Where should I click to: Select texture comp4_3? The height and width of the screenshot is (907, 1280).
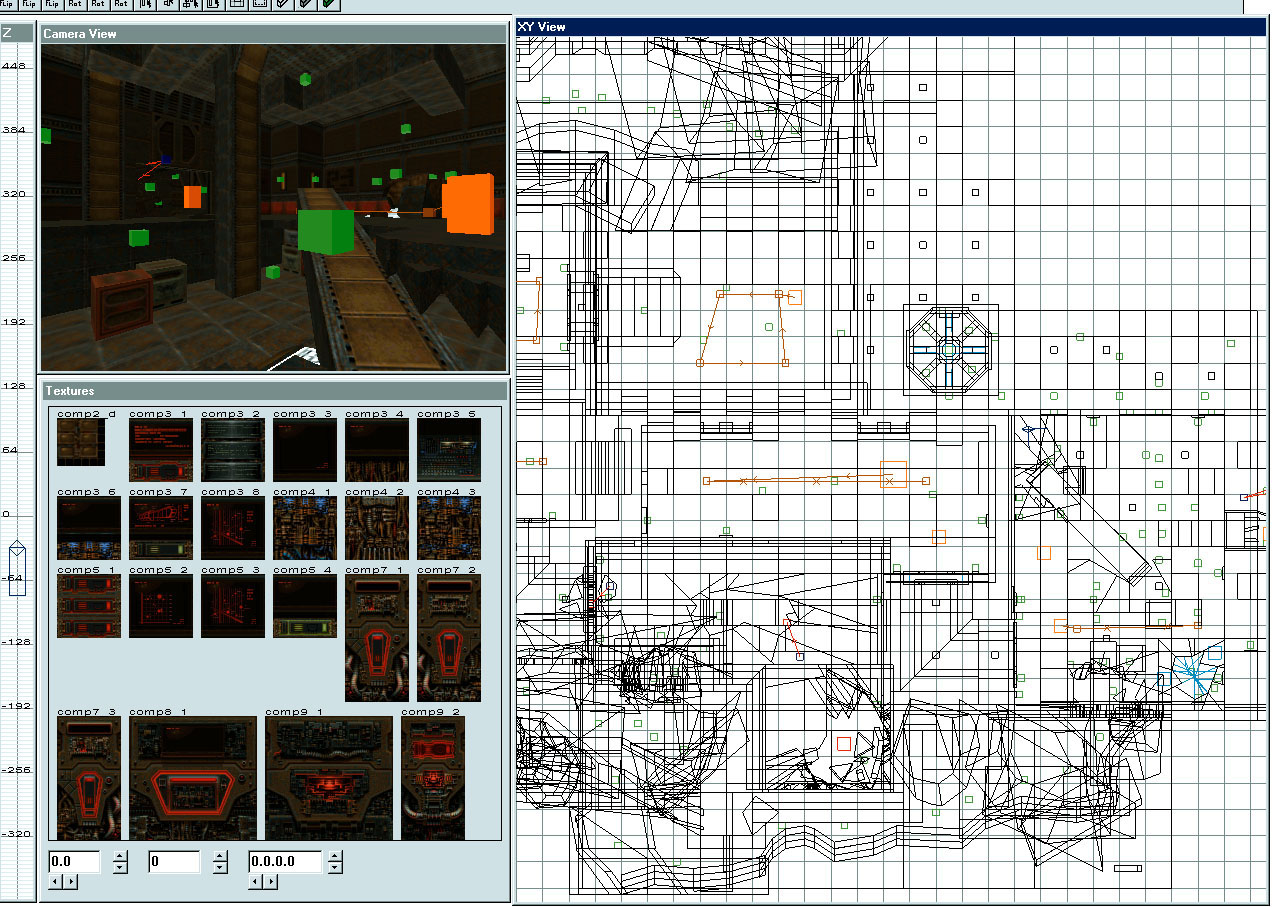tap(449, 528)
